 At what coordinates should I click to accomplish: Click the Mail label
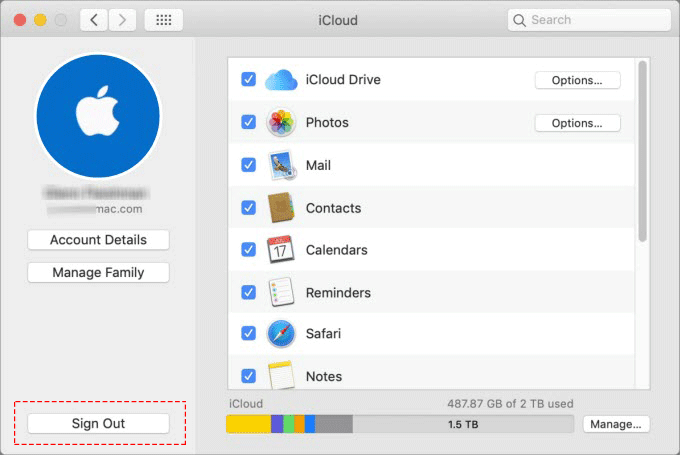coord(318,165)
